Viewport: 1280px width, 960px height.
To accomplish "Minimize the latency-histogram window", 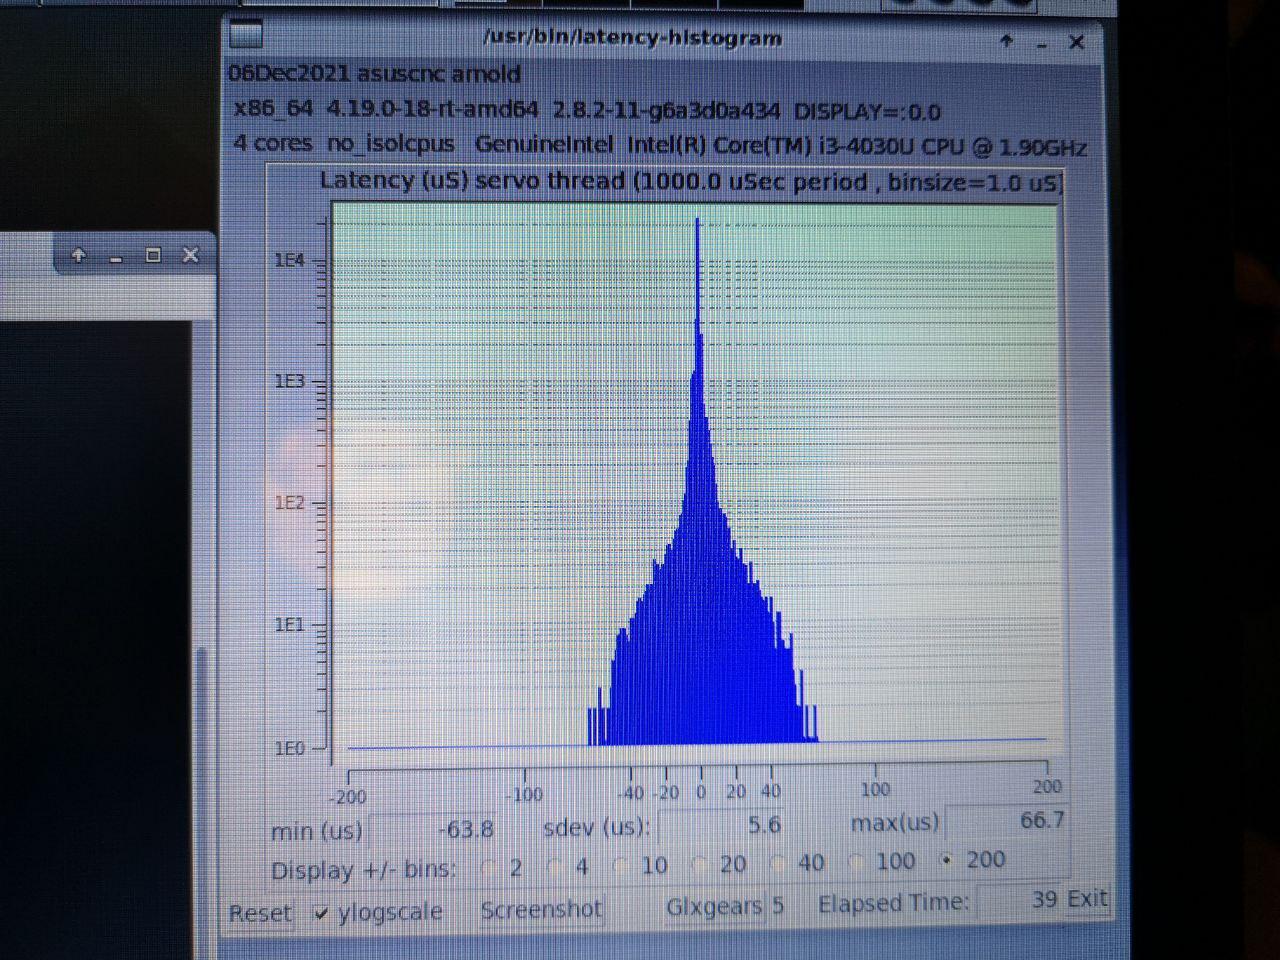I will point(1041,45).
